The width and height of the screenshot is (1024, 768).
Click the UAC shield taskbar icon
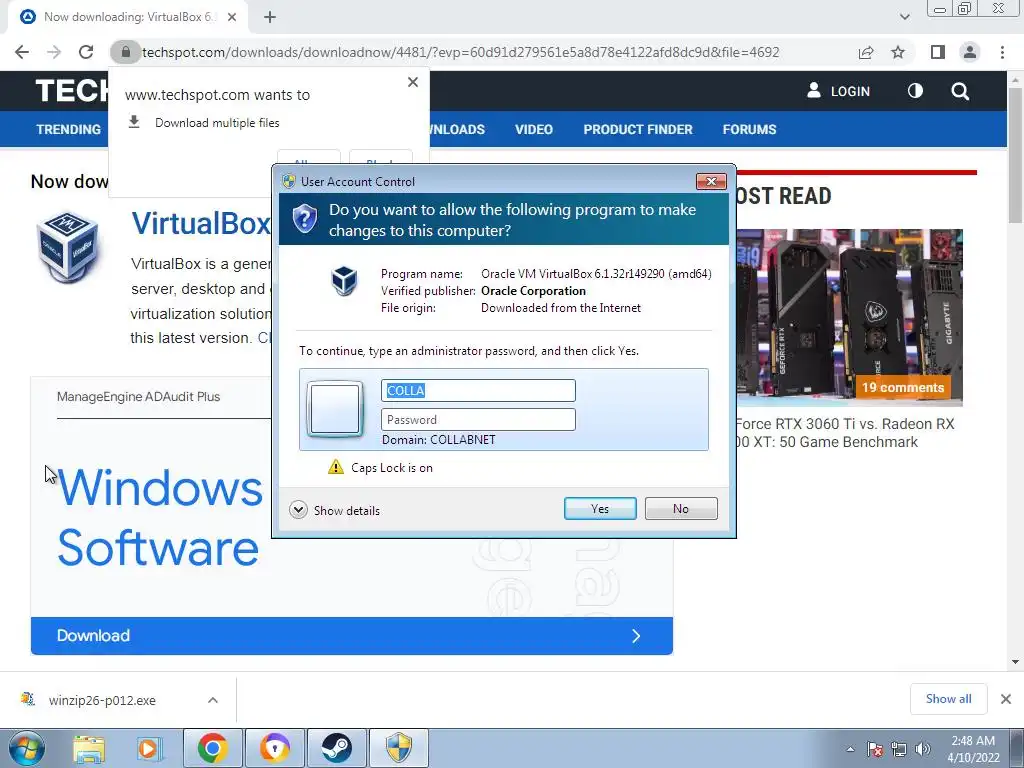(x=399, y=748)
